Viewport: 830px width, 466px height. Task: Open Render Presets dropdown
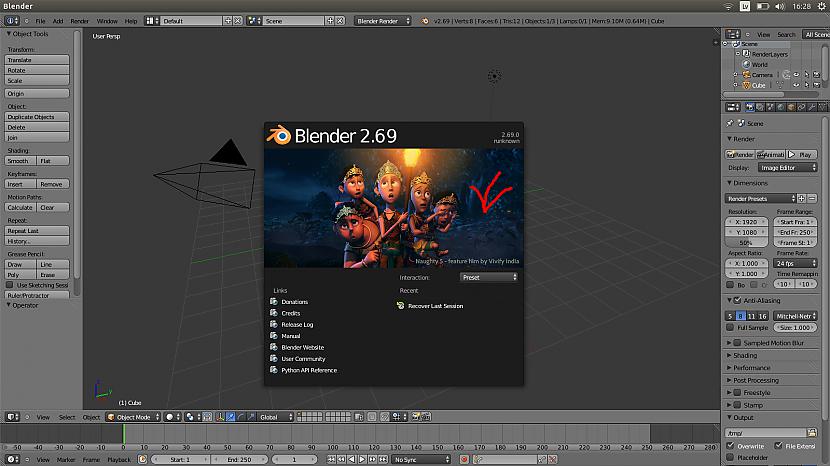(760, 199)
